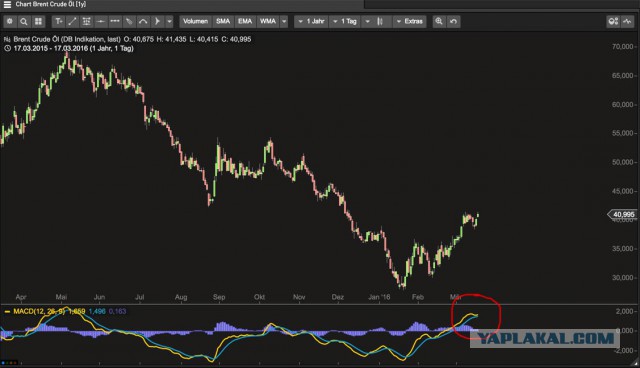Select the pencil freehand drawing tool
640x368 pixels.
coord(129,21)
